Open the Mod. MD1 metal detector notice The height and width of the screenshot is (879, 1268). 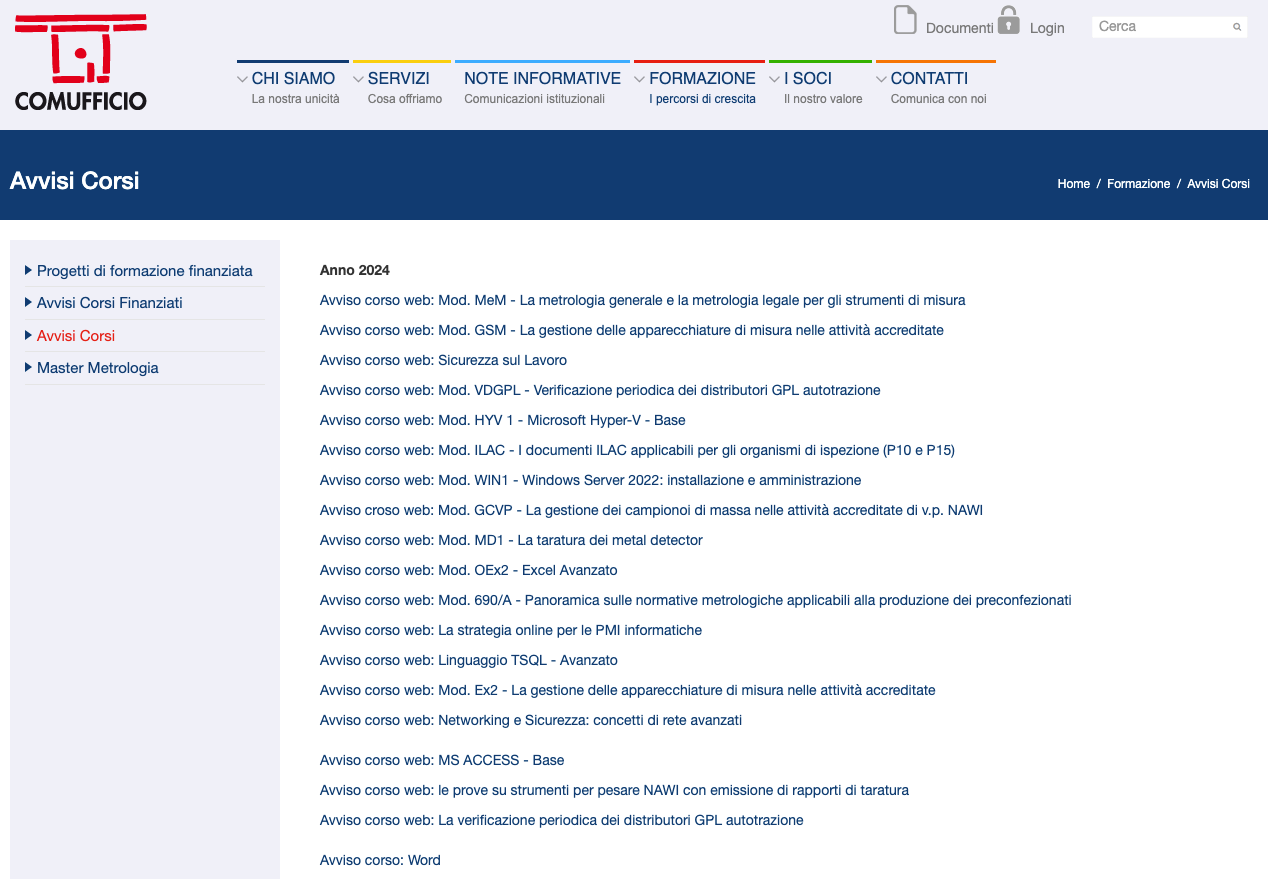pyautogui.click(x=511, y=540)
